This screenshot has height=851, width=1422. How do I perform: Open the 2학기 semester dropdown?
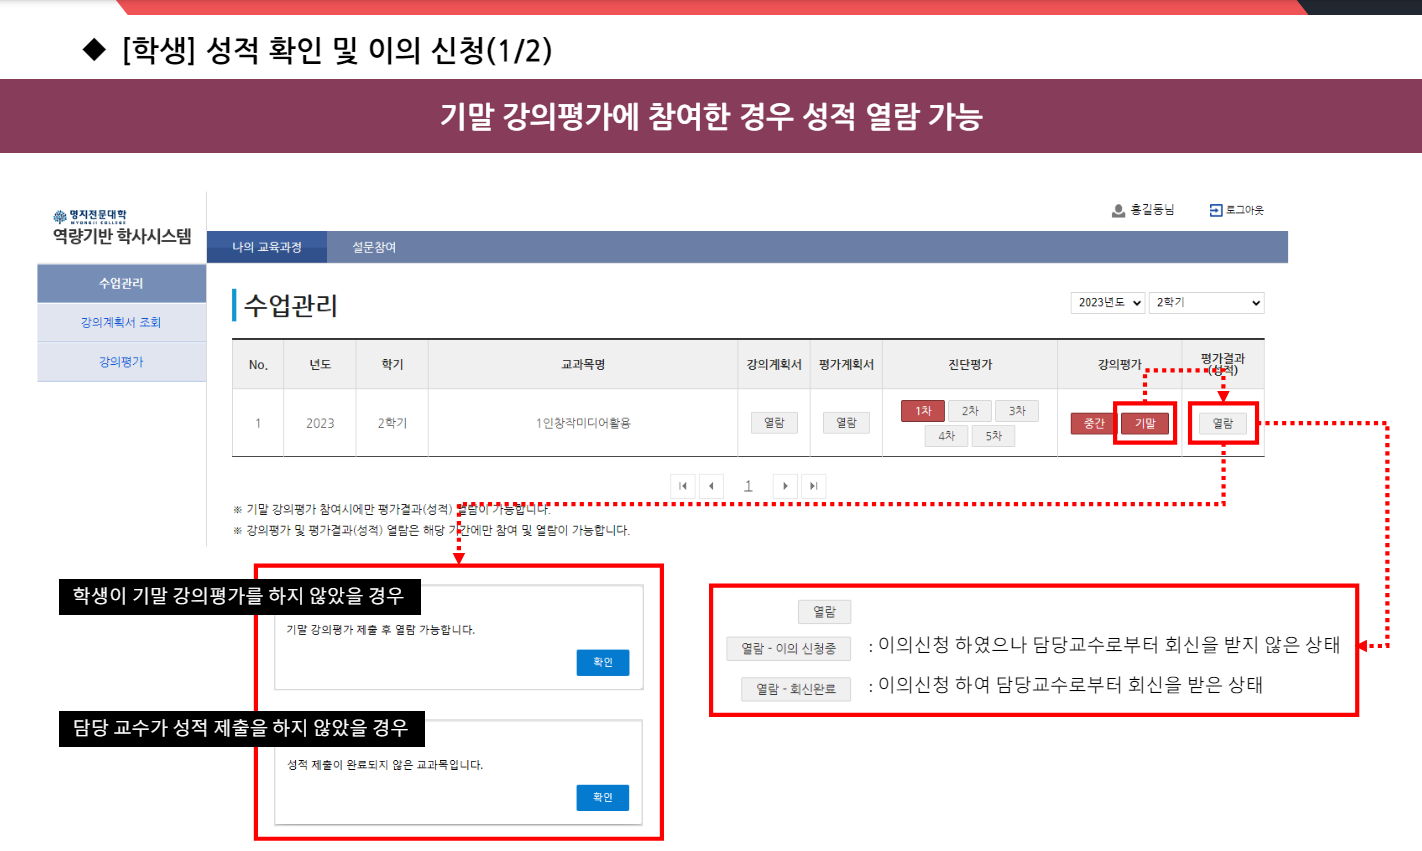(x=1205, y=302)
